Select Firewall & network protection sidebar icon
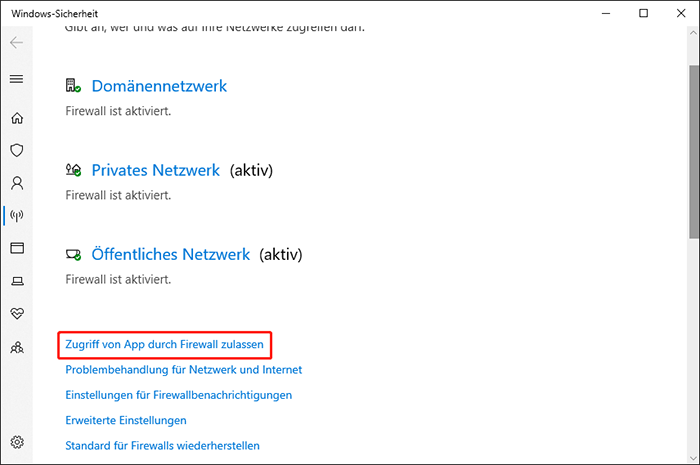Viewport: 700px width, 465px height. tap(16, 215)
